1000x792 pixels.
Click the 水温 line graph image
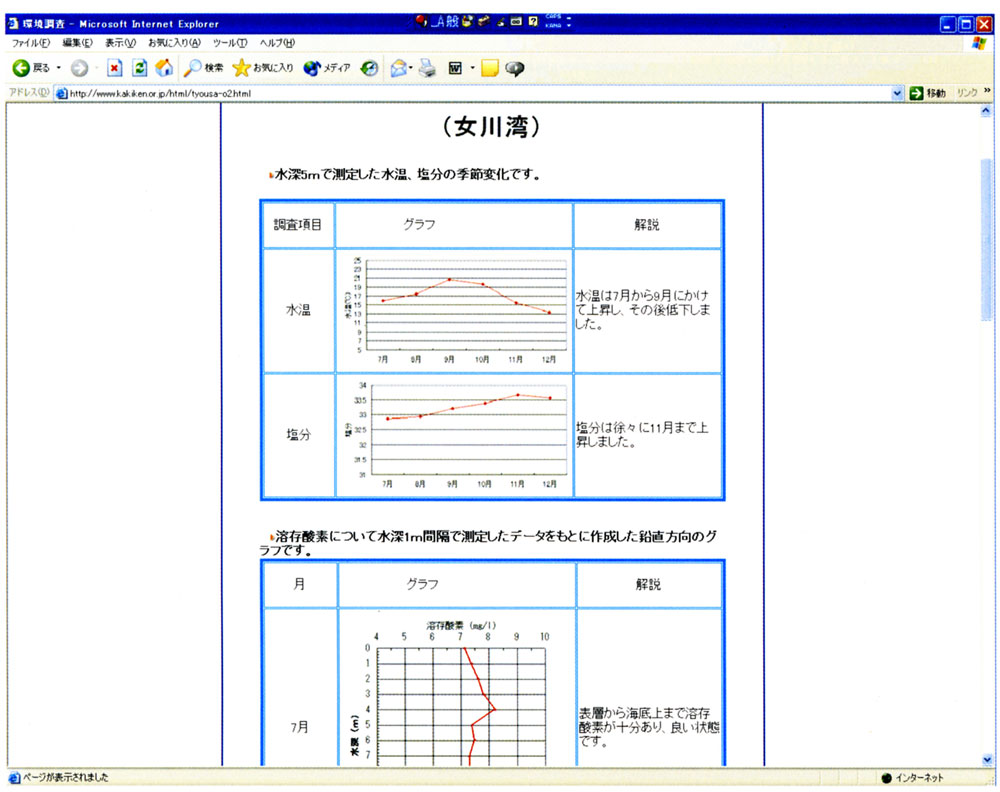pyautogui.click(x=457, y=310)
